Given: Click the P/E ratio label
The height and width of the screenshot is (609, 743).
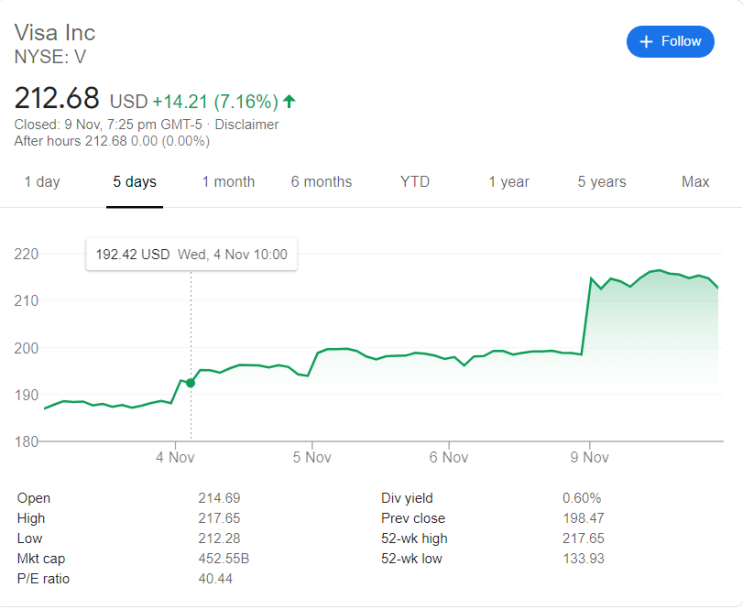Looking at the screenshot, I should click(43, 579).
